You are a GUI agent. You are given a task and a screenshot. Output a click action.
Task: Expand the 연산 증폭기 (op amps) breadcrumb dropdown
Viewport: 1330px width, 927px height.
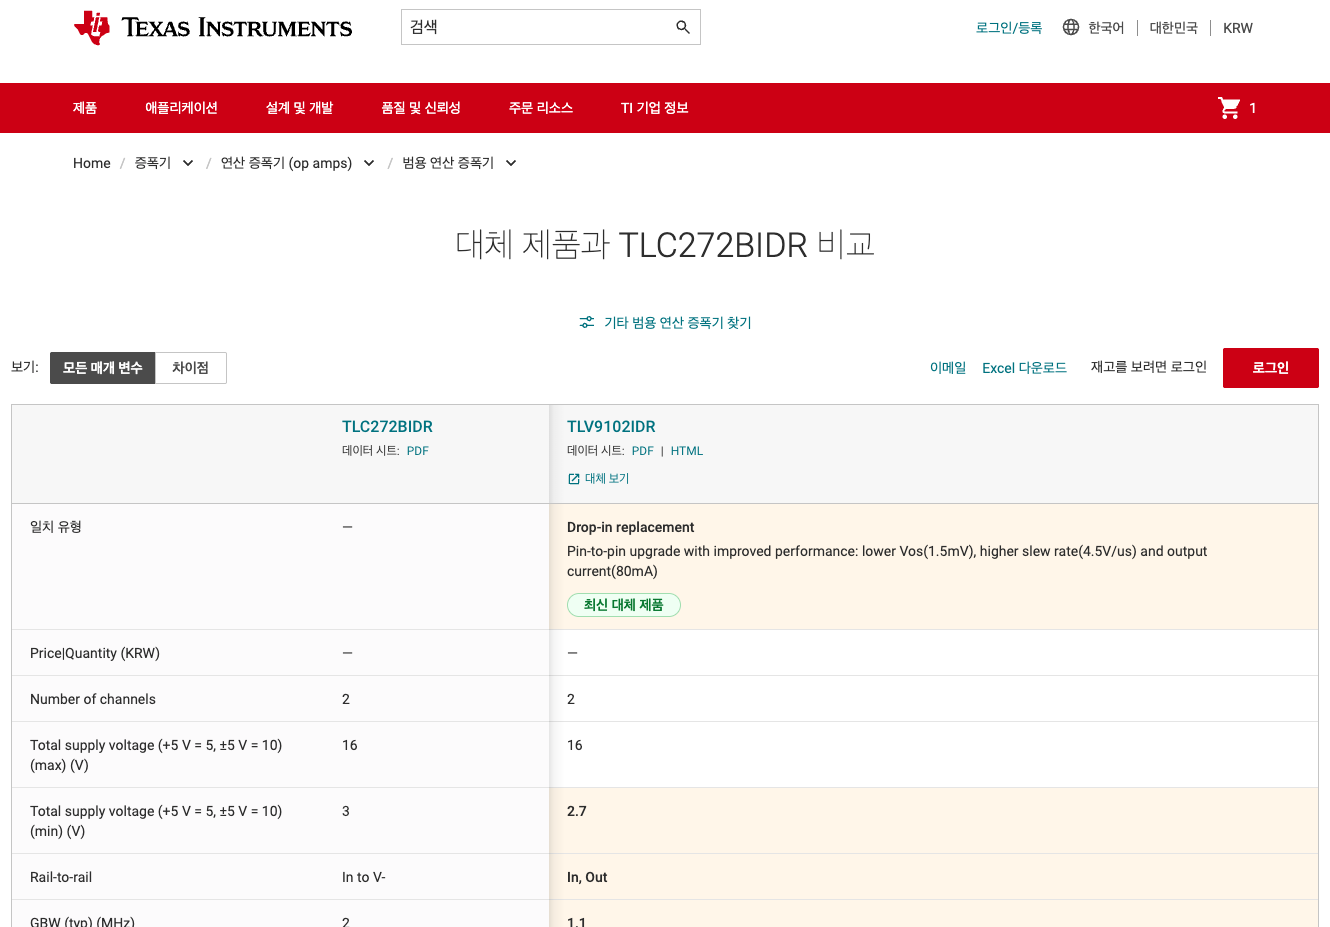click(369, 163)
